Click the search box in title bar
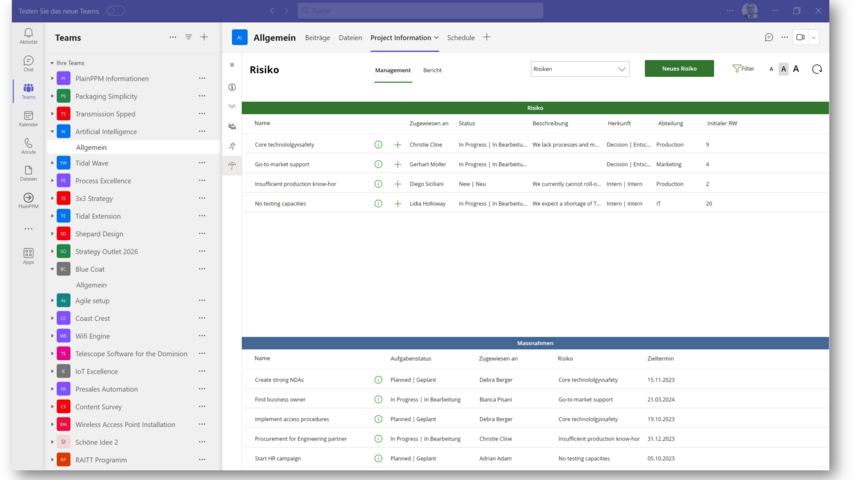853x480 pixels. pos(420,11)
